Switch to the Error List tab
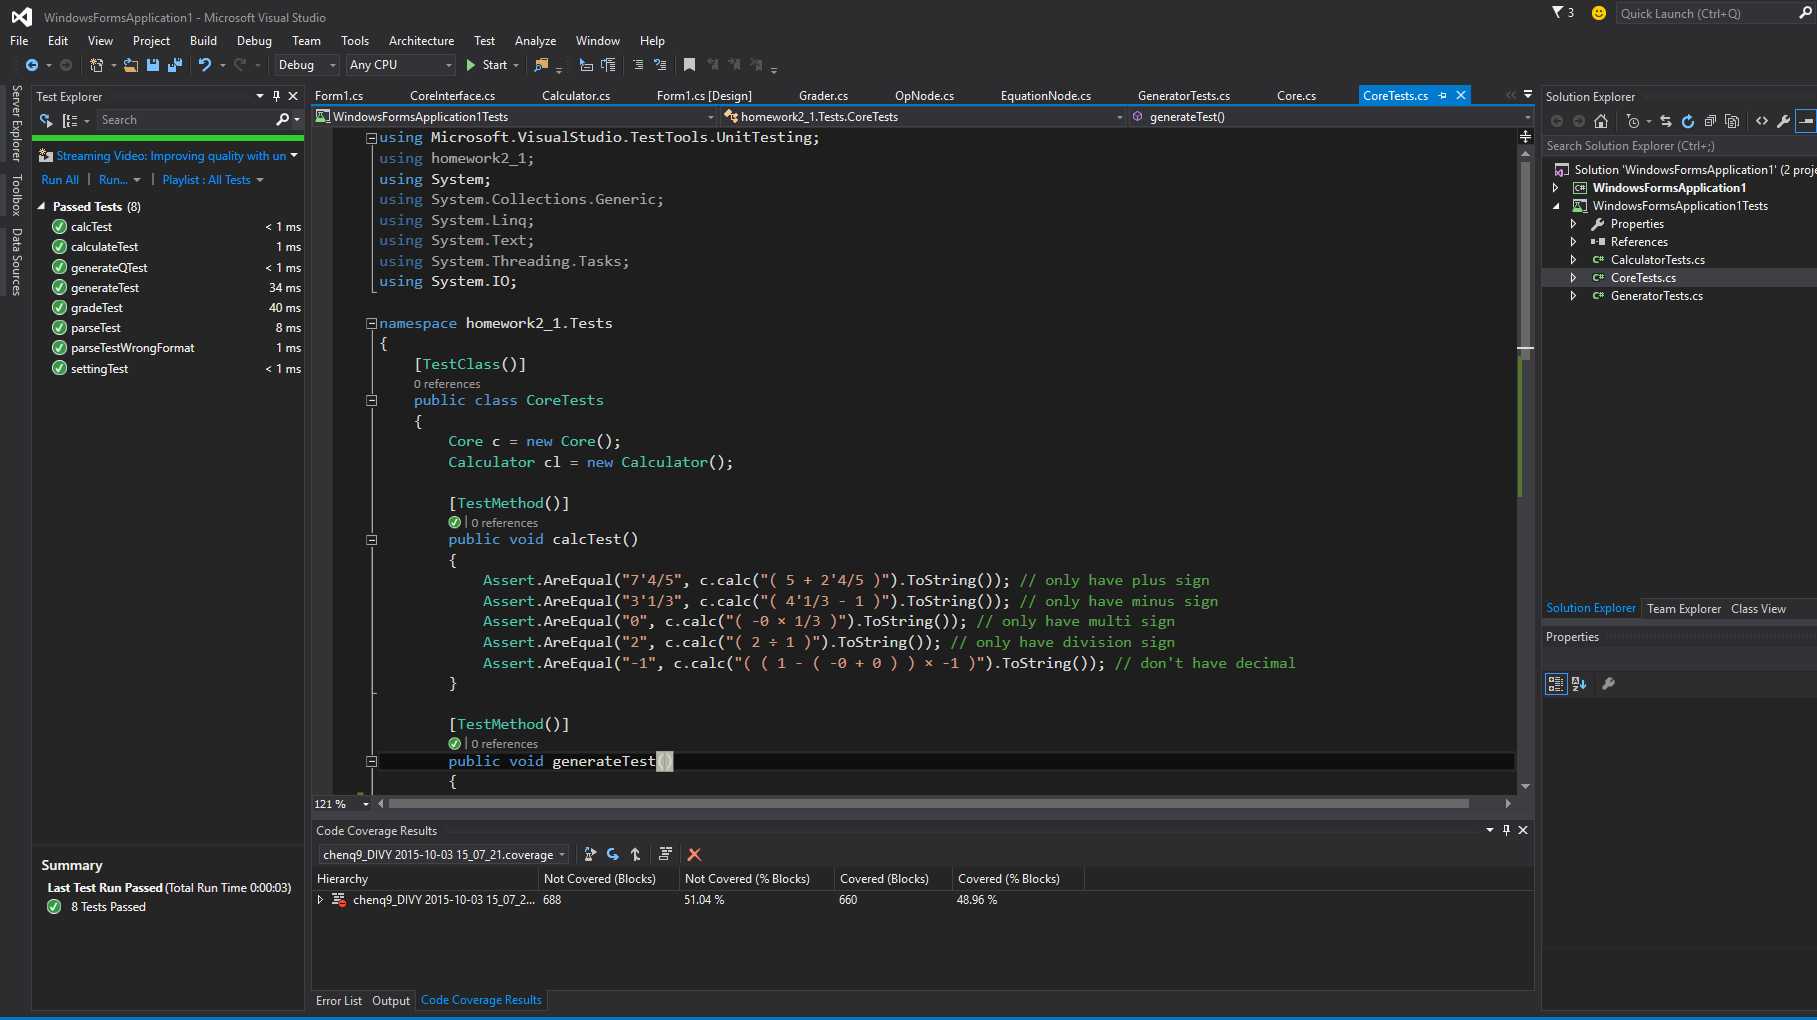Image resolution: width=1817 pixels, height=1020 pixels. pyautogui.click(x=339, y=1001)
